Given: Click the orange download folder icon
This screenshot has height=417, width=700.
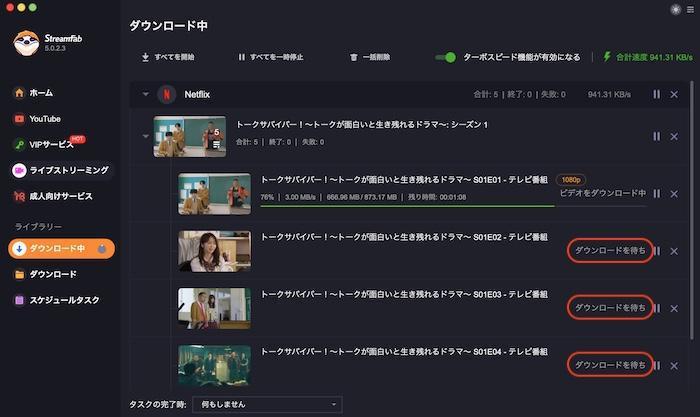Looking at the screenshot, I should tap(19, 274).
